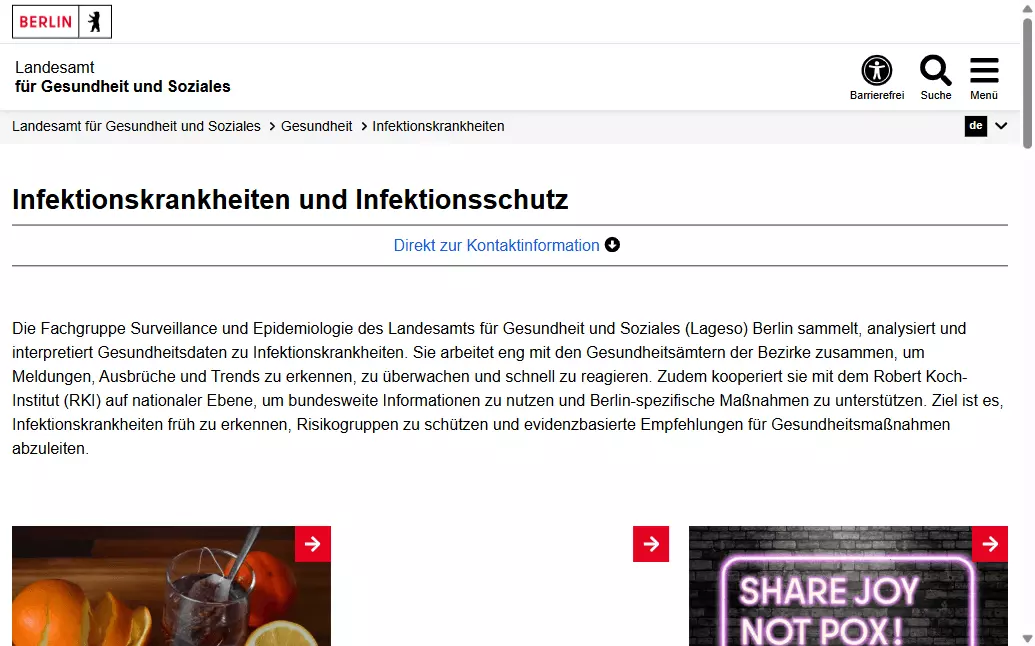
Task: Click the Landesamt für Gesundheit und Soziales site title
Action: (123, 77)
